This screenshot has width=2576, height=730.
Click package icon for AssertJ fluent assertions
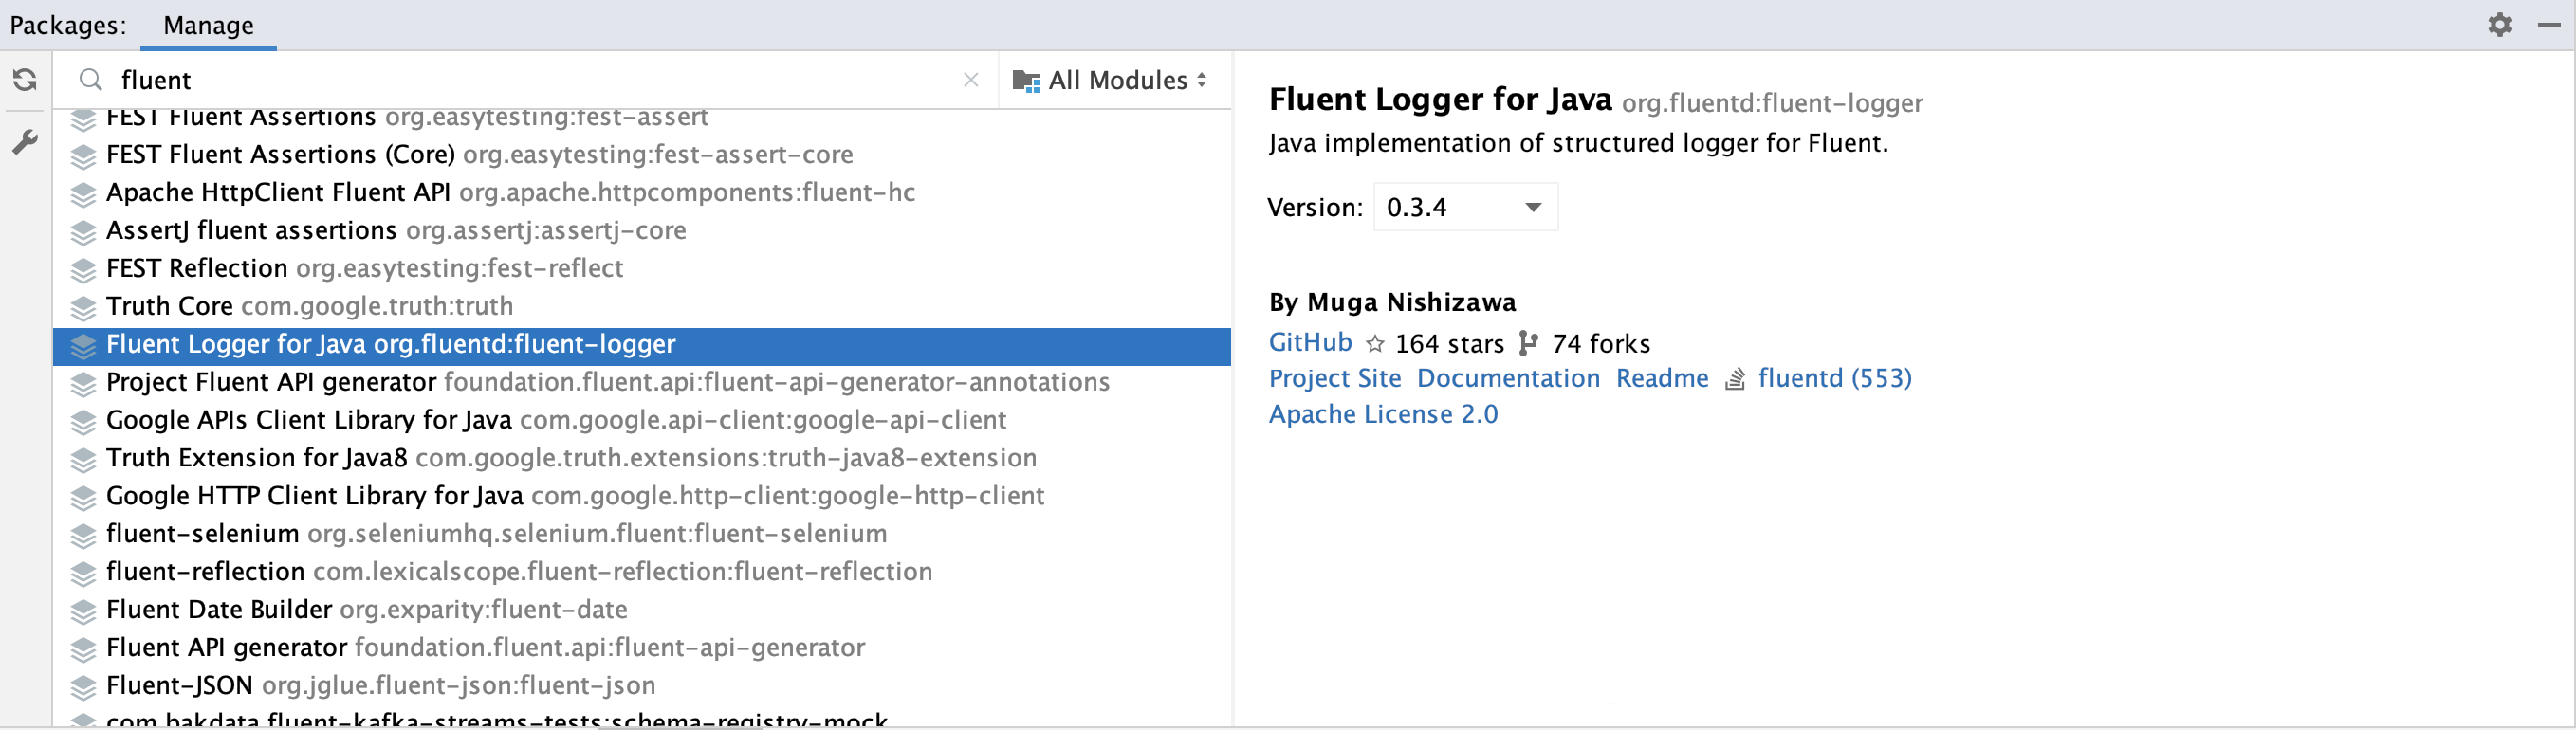(x=84, y=231)
